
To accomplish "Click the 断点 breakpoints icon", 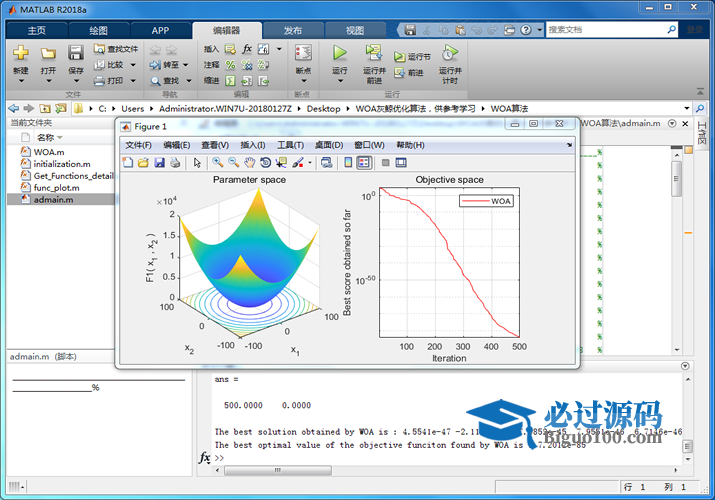I will pos(303,53).
